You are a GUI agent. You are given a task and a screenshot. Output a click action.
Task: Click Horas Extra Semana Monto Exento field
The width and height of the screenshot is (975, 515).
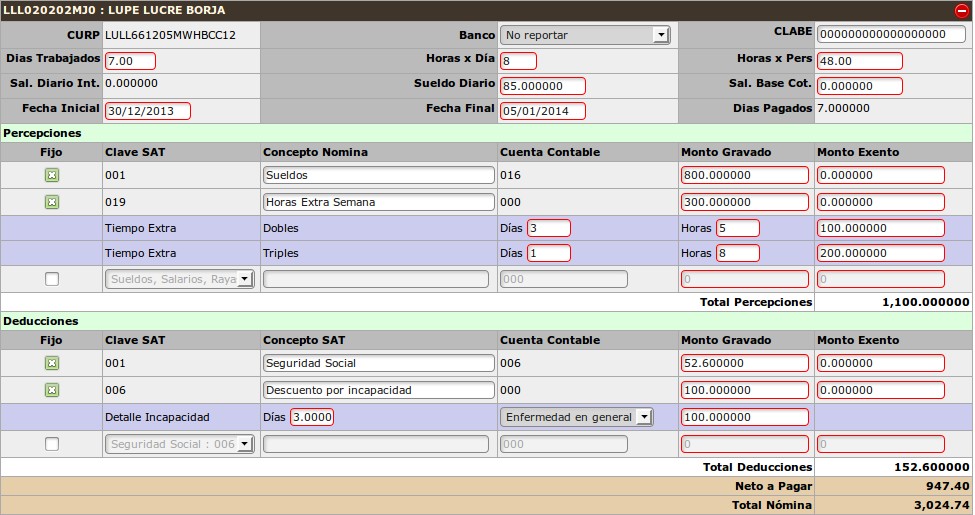coord(880,202)
